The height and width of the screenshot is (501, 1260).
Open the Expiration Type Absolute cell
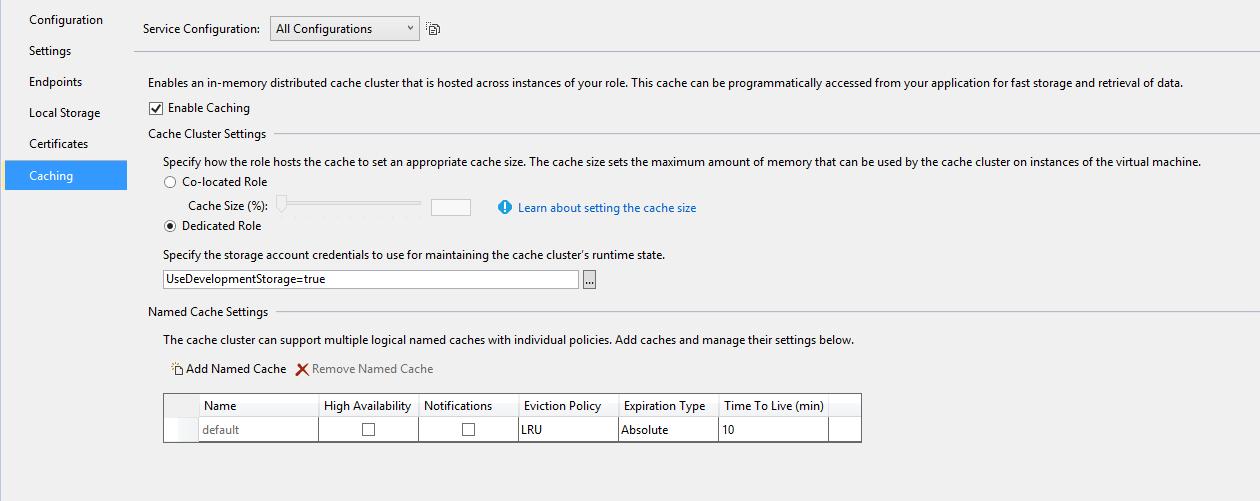(x=667, y=430)
